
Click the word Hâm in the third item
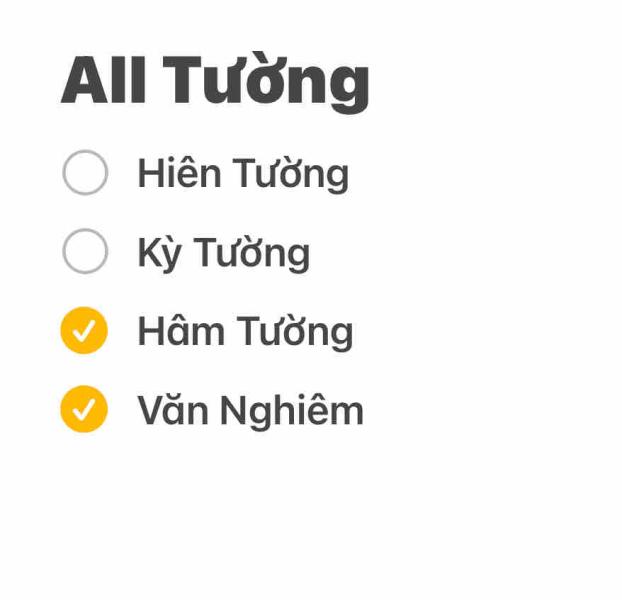[x=181, y=330]
